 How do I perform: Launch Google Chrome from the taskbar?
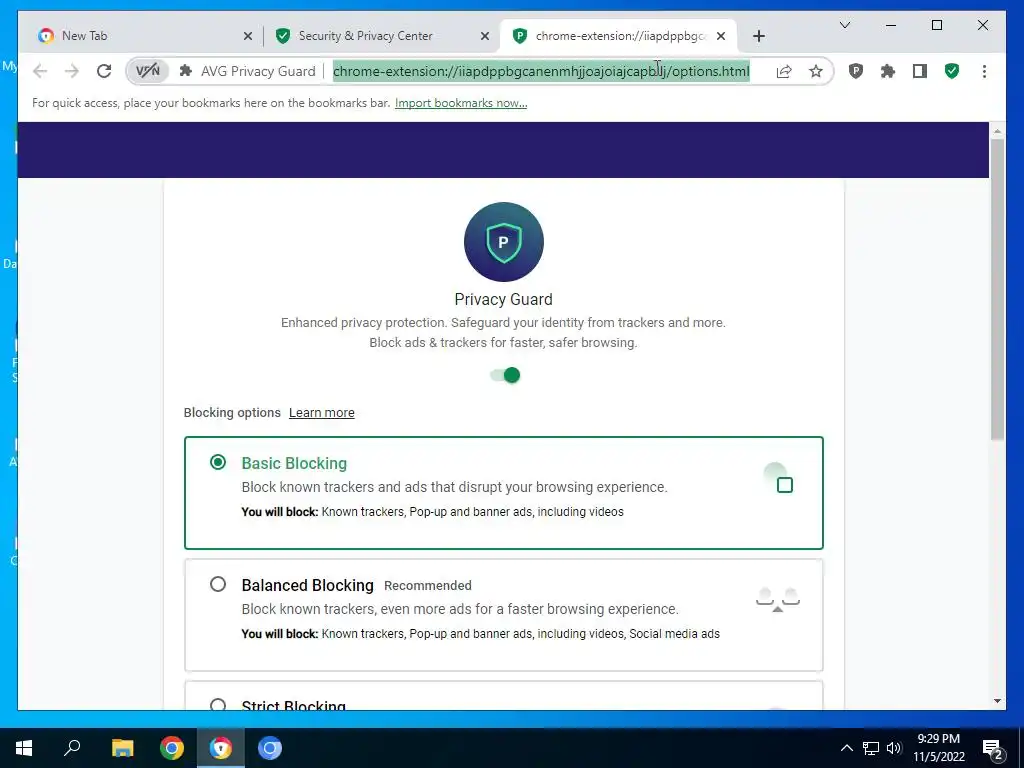[172, 748]
